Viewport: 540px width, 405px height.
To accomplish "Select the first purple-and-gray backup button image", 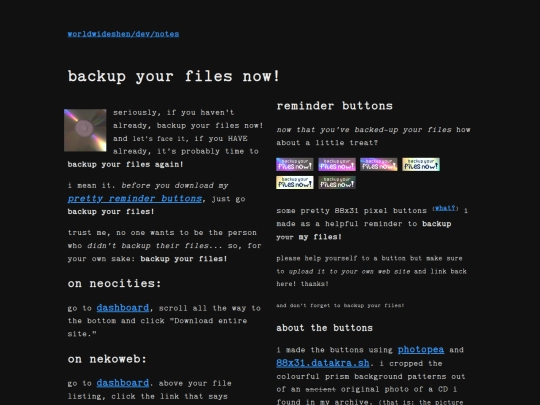I will point(295,164).
